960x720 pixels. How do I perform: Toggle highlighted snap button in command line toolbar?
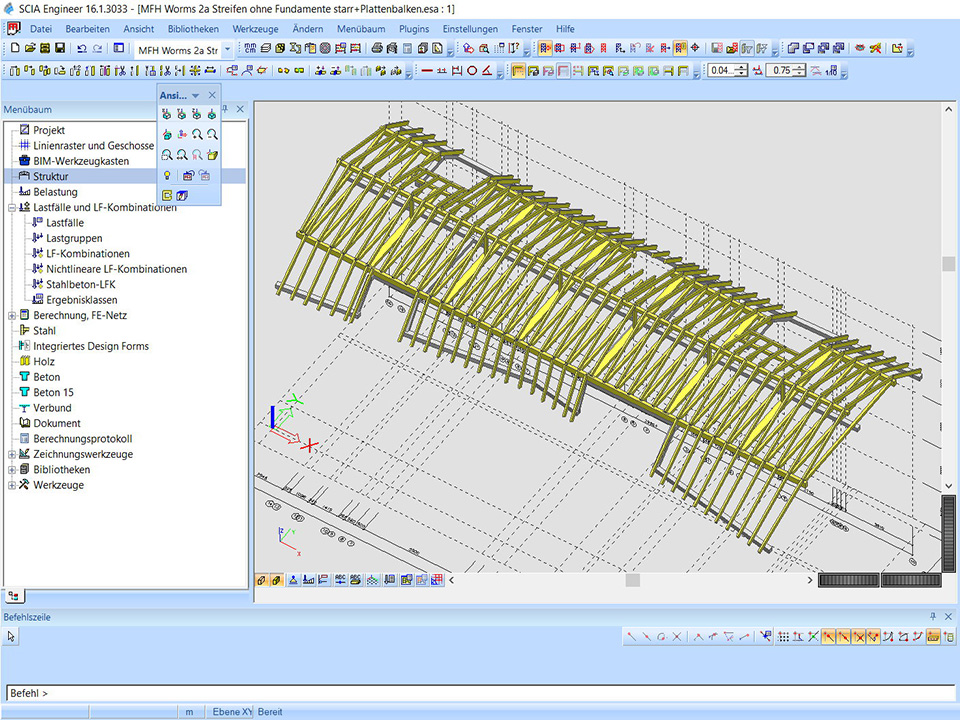pyautogui.click(x=829, y=636)
